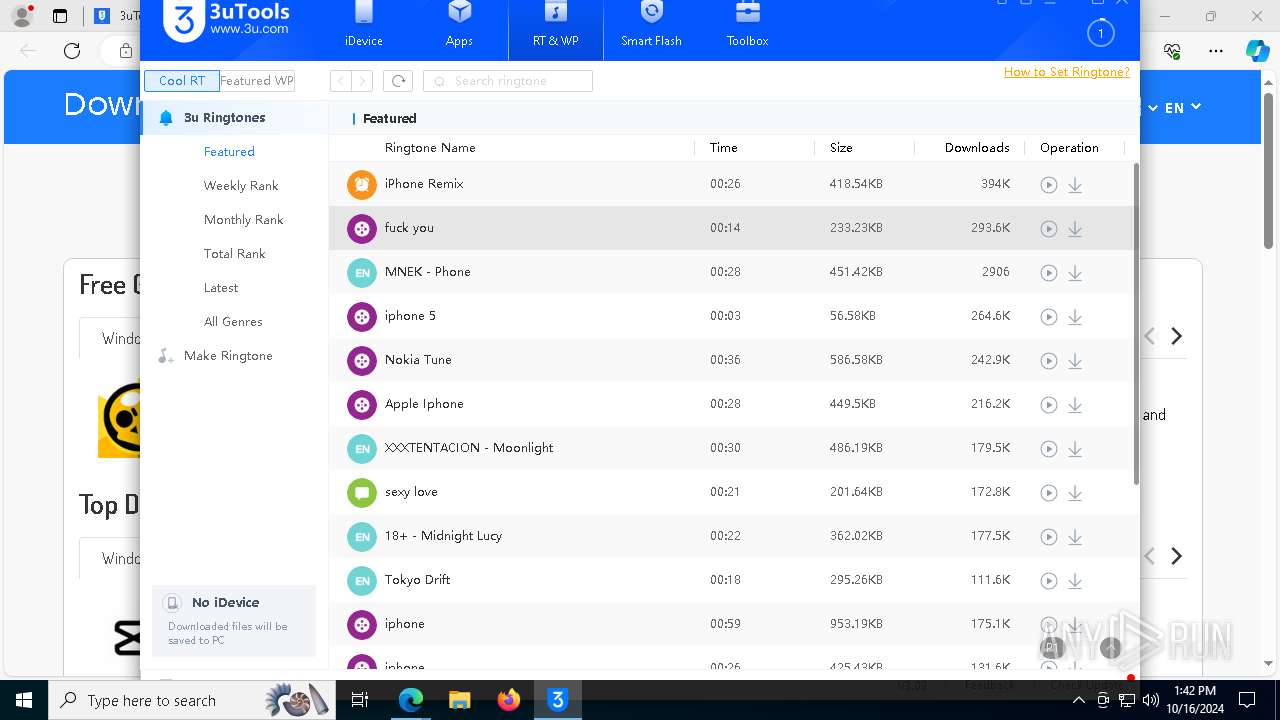Click the ringtone list vertical scrollbar

[x=1135, y=324]
